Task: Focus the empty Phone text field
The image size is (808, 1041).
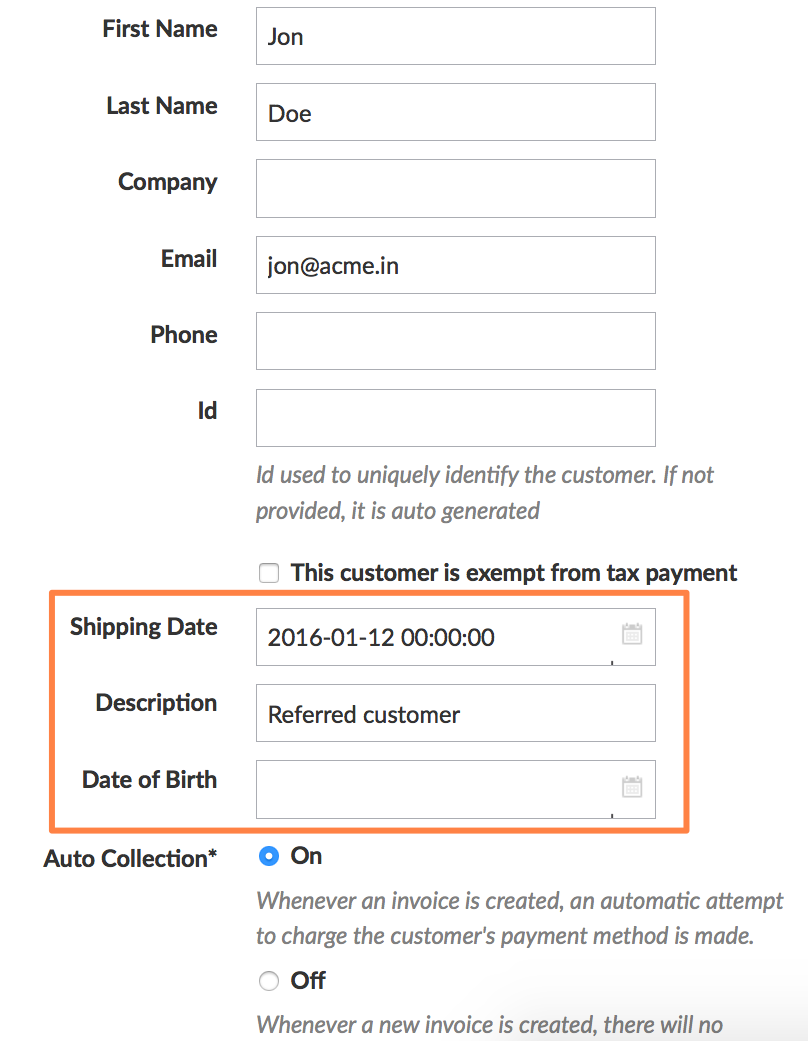Action: pyautogui.click(x=455, y=341)
